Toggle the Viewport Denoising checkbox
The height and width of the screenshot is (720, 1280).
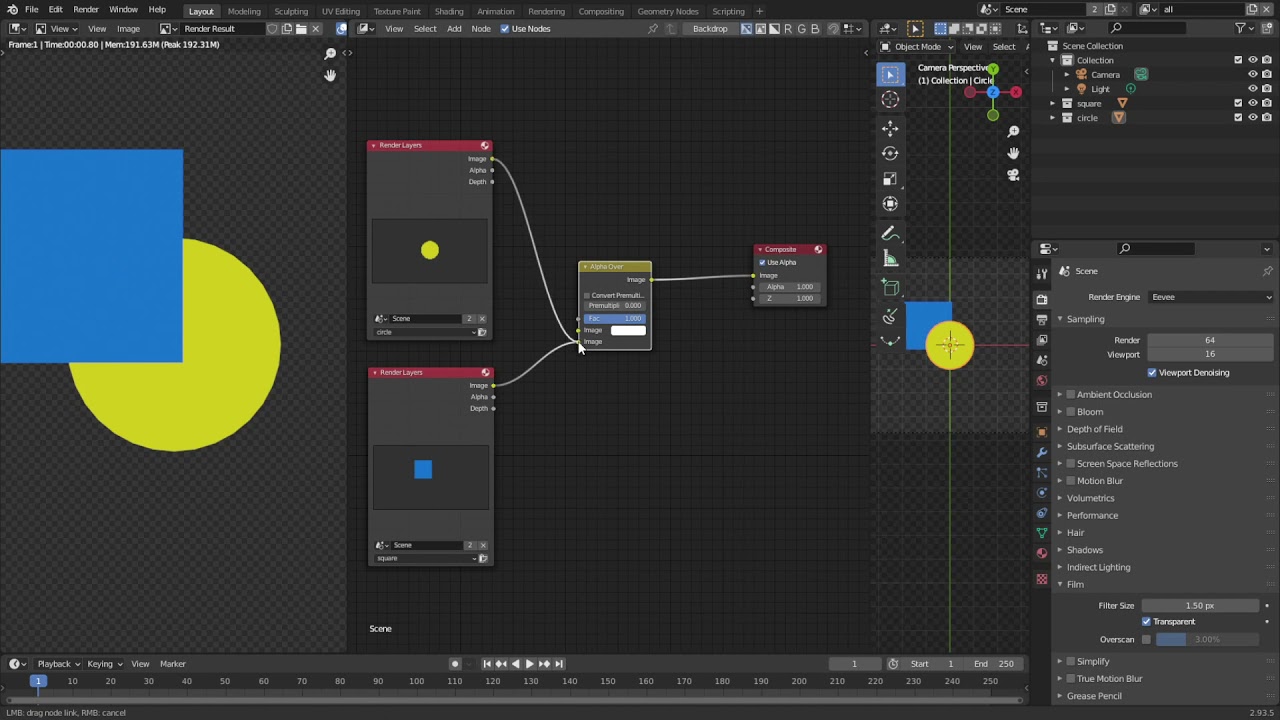[1153, 372]
